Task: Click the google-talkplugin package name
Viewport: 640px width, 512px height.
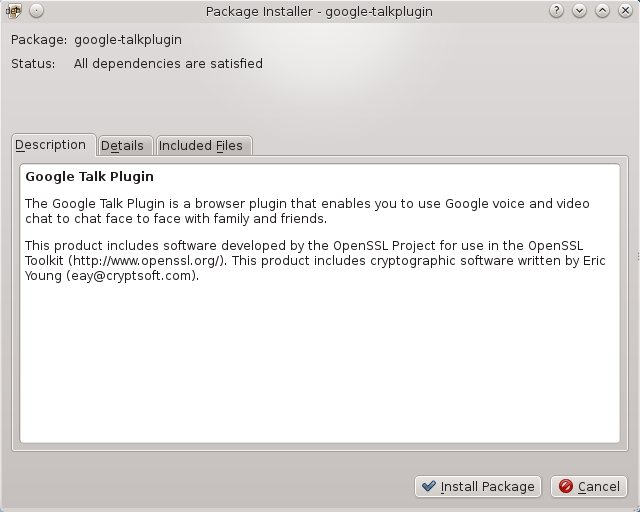Action: (128, 40)
